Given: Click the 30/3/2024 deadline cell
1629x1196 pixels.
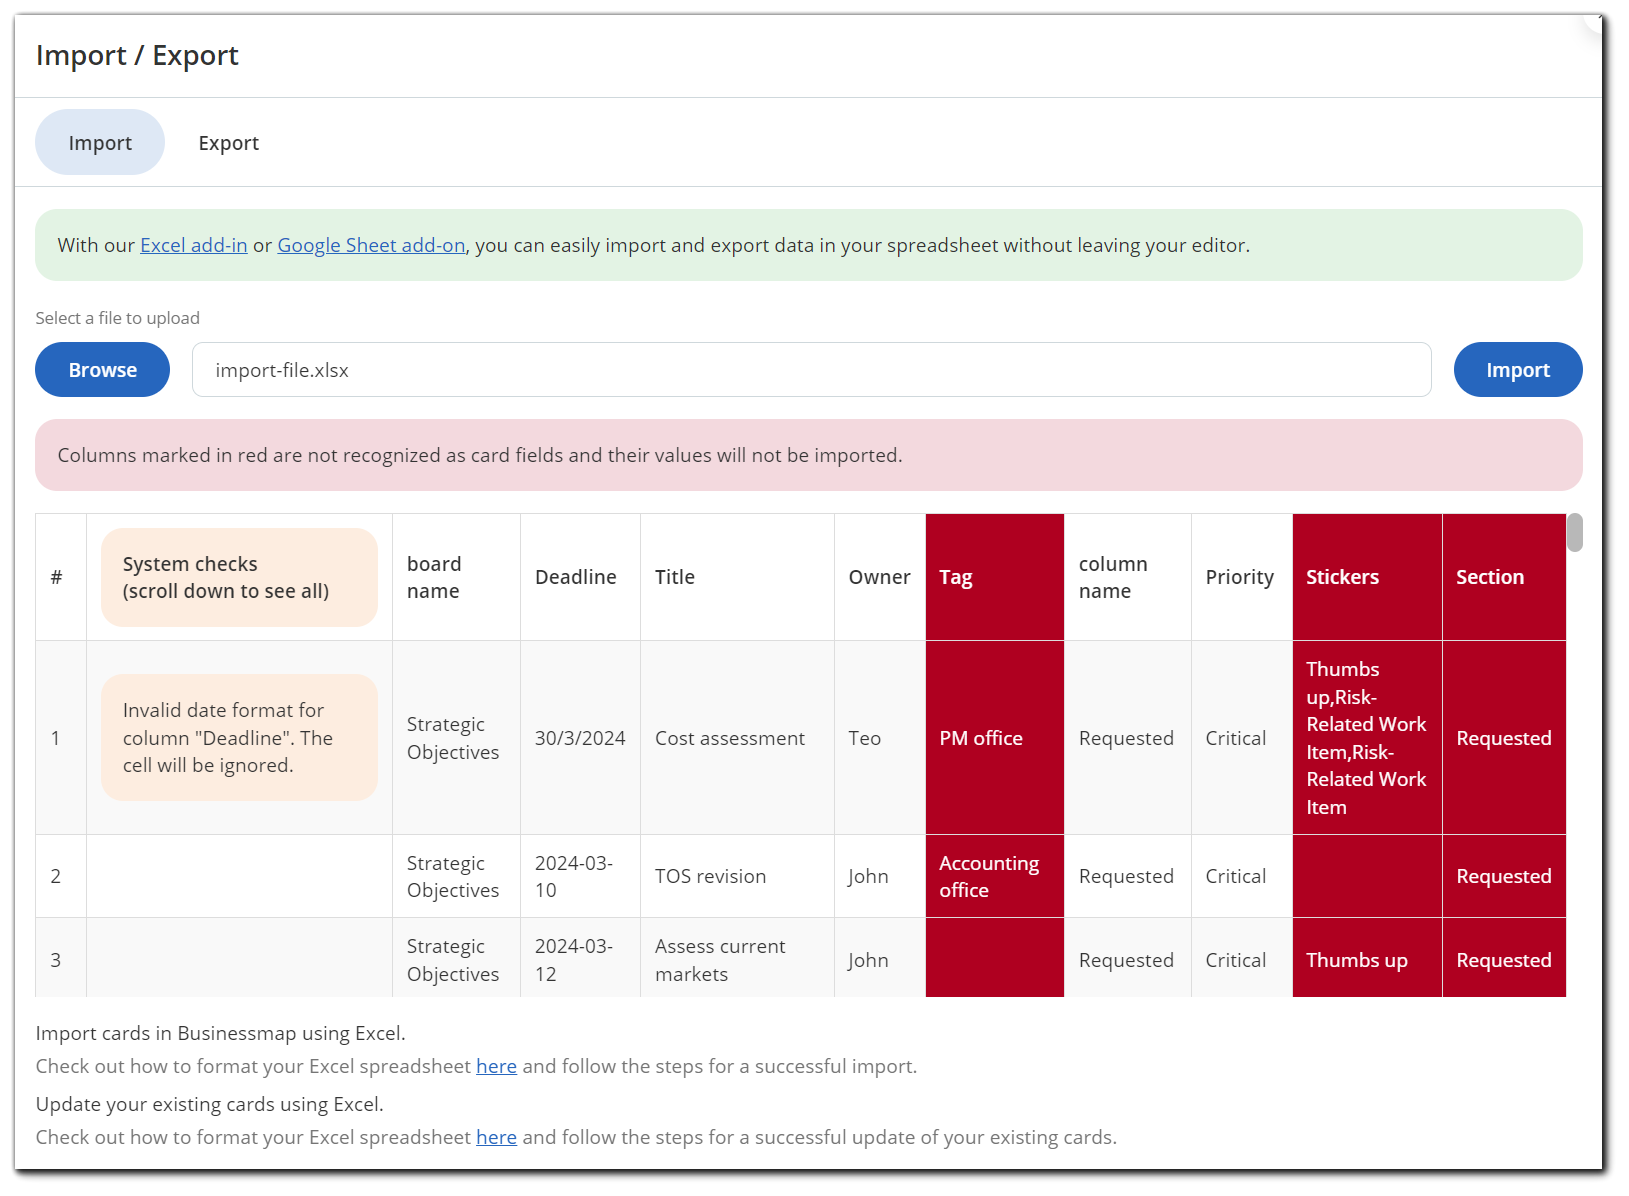Looking at the screenshot, I should coord(580,738).
